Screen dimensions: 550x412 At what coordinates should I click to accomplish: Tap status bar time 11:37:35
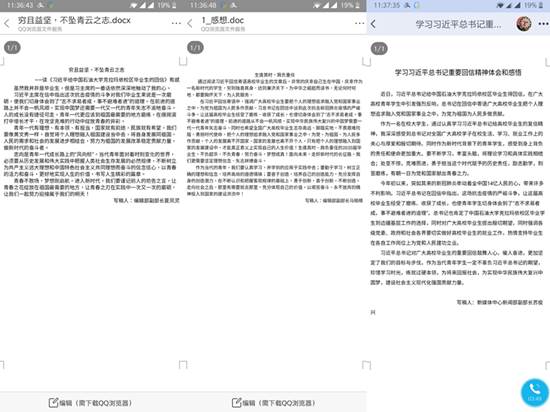tap(387, 5)
